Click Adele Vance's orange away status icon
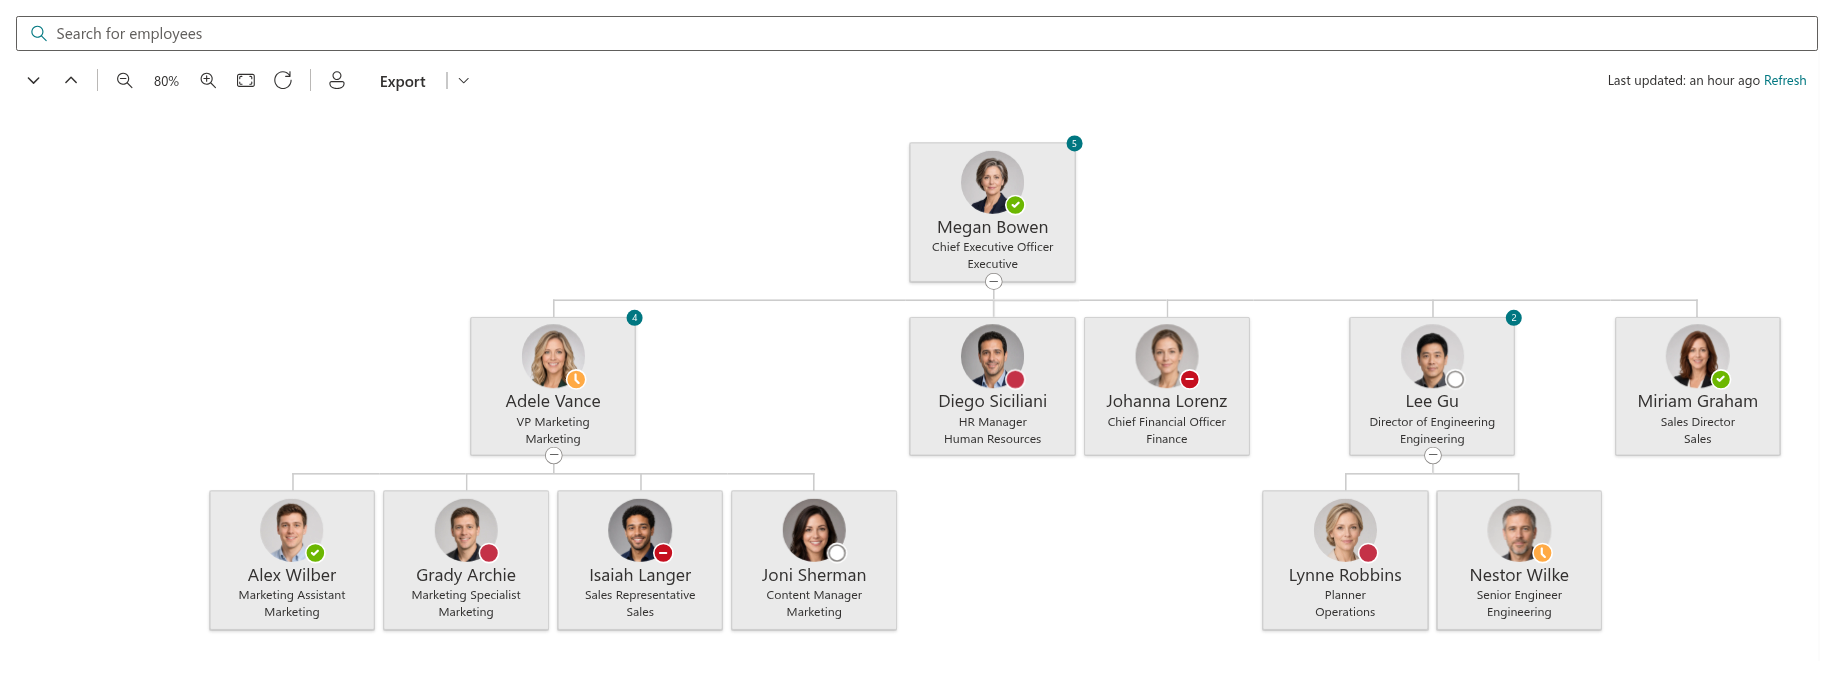The image size is (1836, 677). (x=576, y=379)
